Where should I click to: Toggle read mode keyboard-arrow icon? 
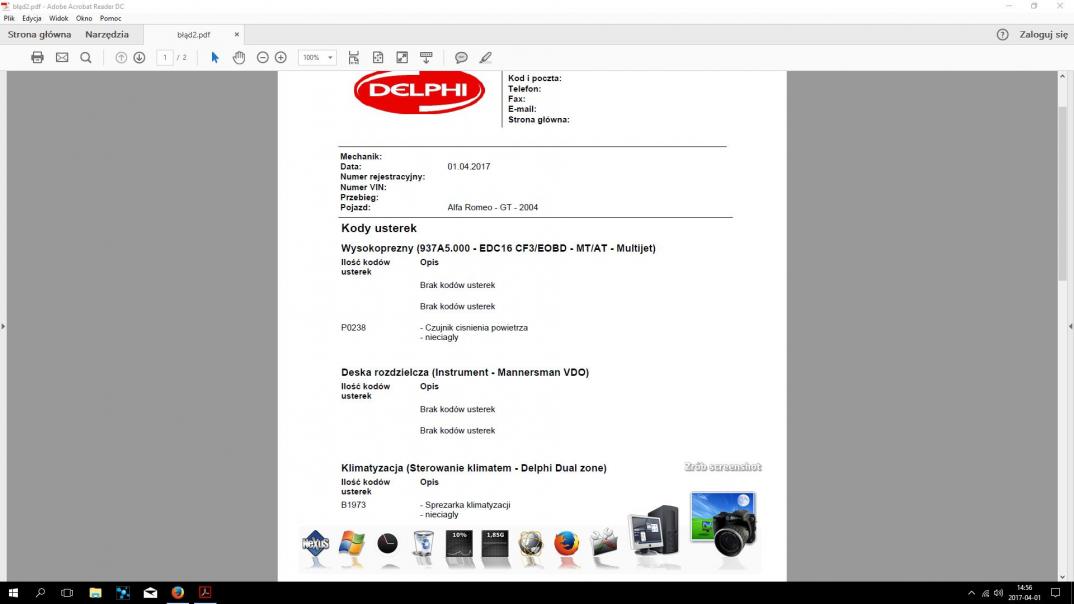click(x=426, y=58)
